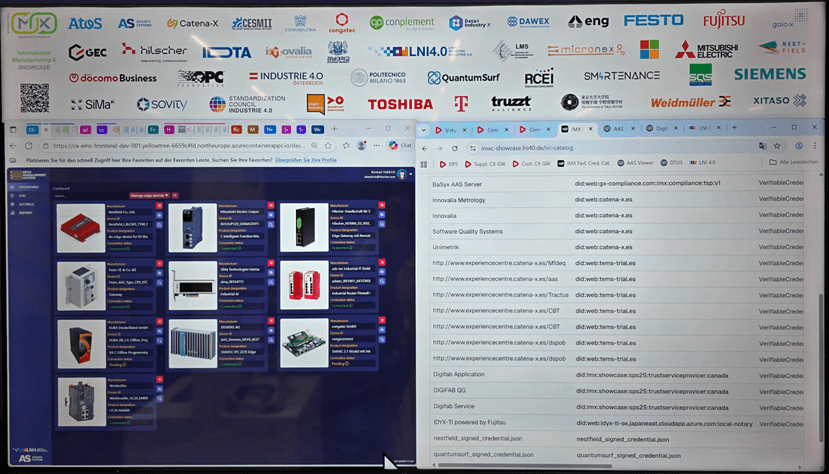Open Edge settings and more ellipsis menu
Viewport: 829px width, 474px height.
[376, 145]
